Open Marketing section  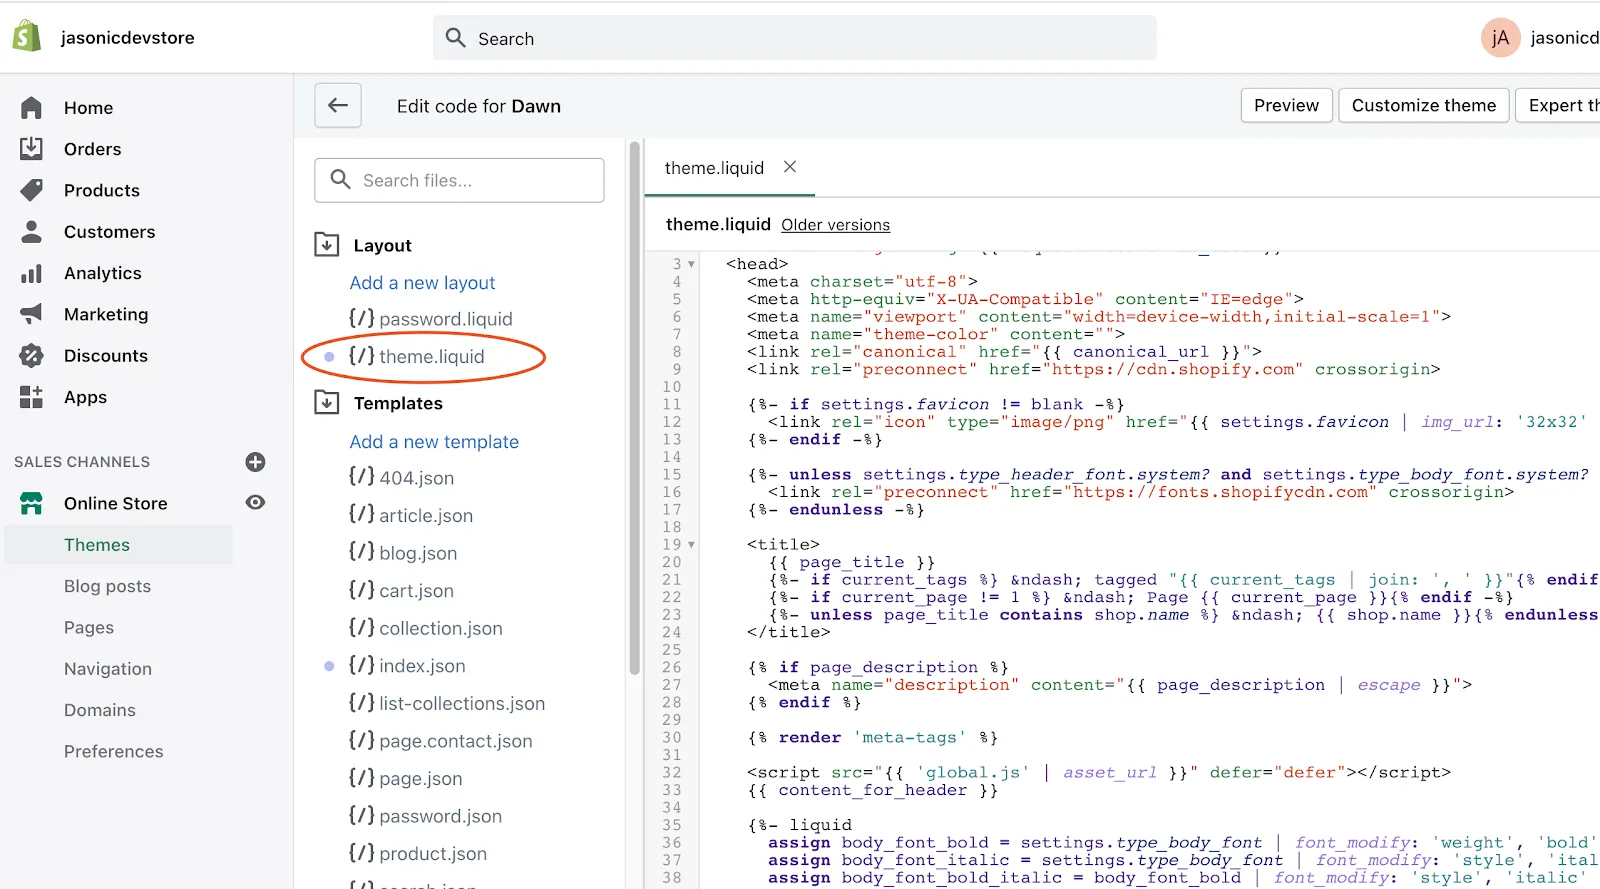click(x=106, y=314)
